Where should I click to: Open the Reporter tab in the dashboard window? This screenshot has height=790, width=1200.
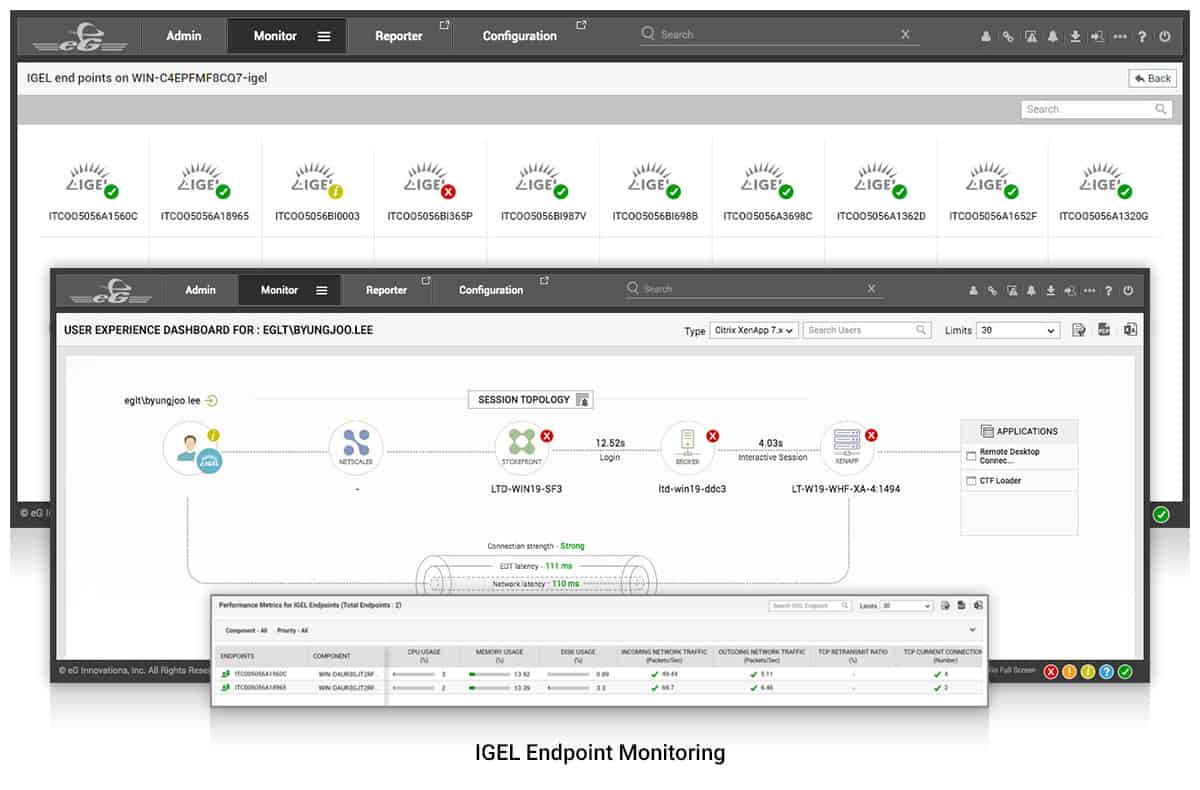(x=386, y=290)
